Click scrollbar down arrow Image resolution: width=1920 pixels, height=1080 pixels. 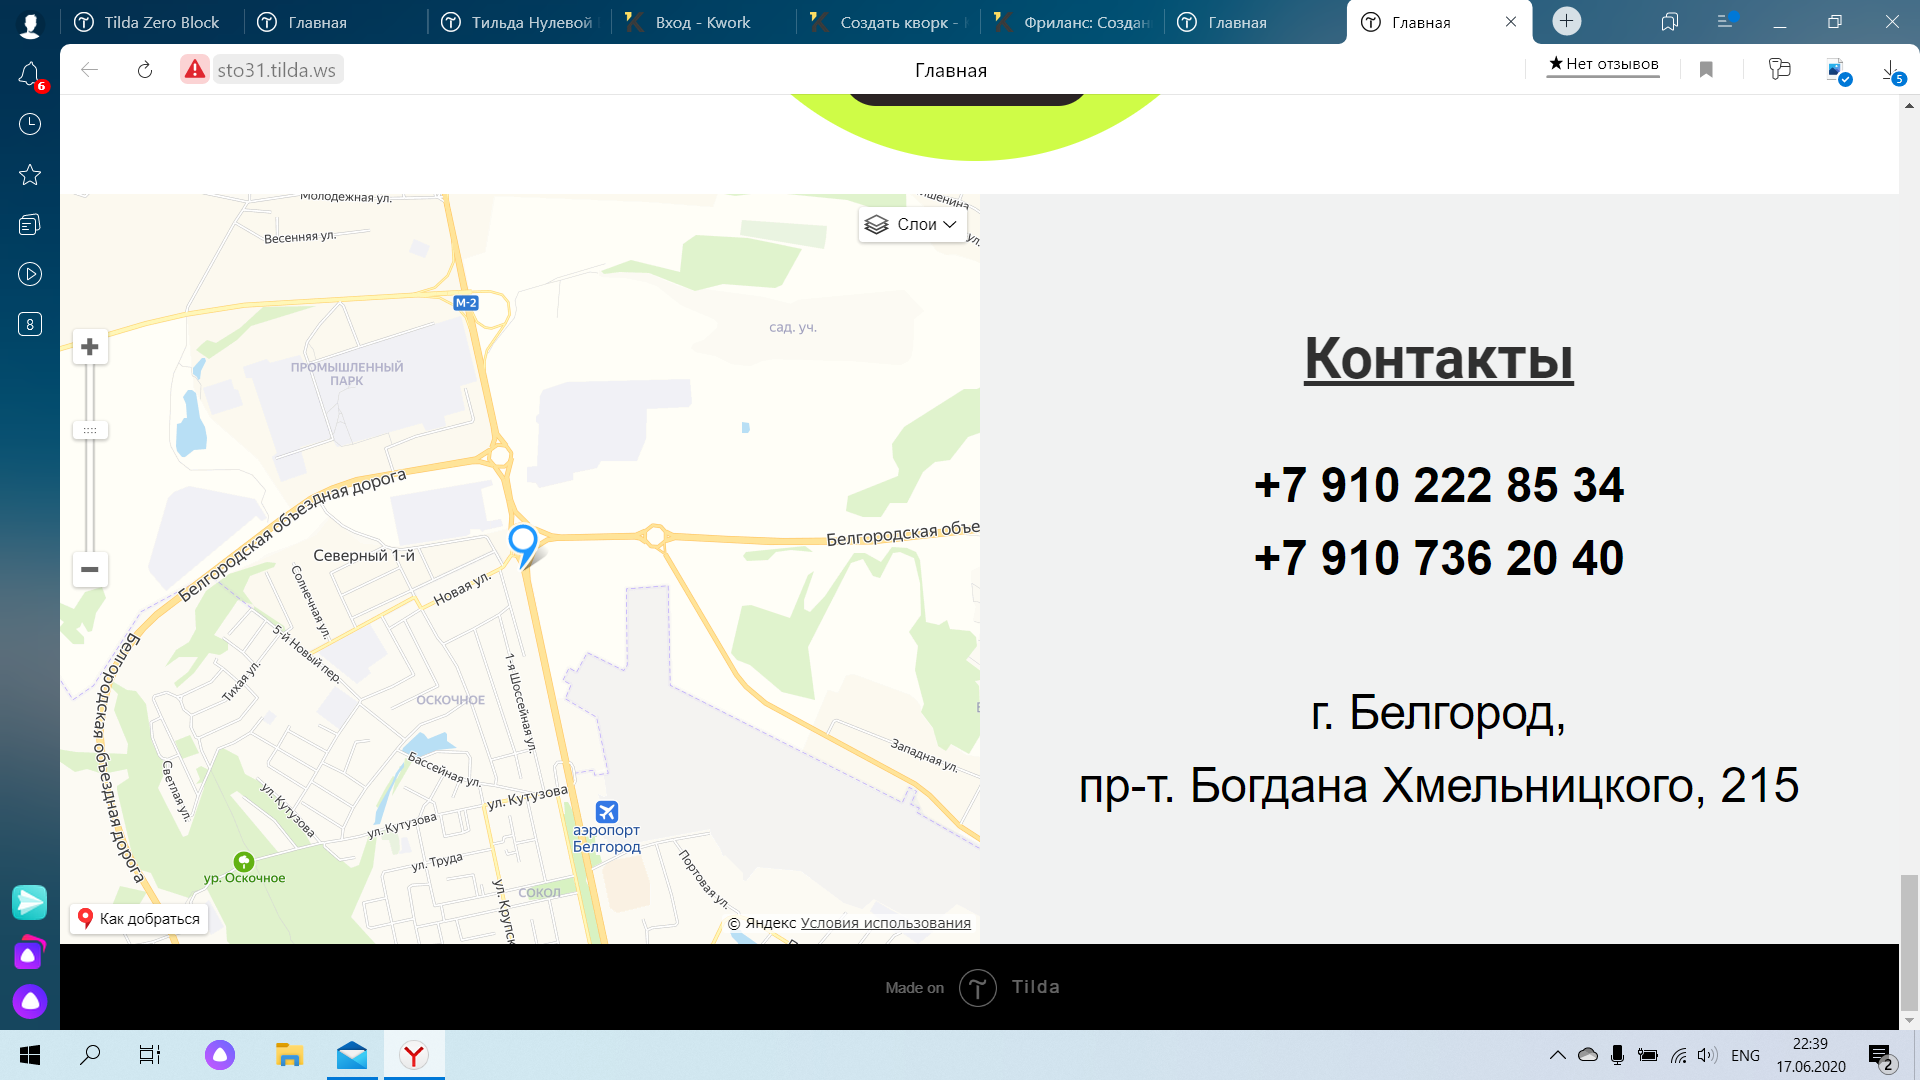[1909, 1021]
